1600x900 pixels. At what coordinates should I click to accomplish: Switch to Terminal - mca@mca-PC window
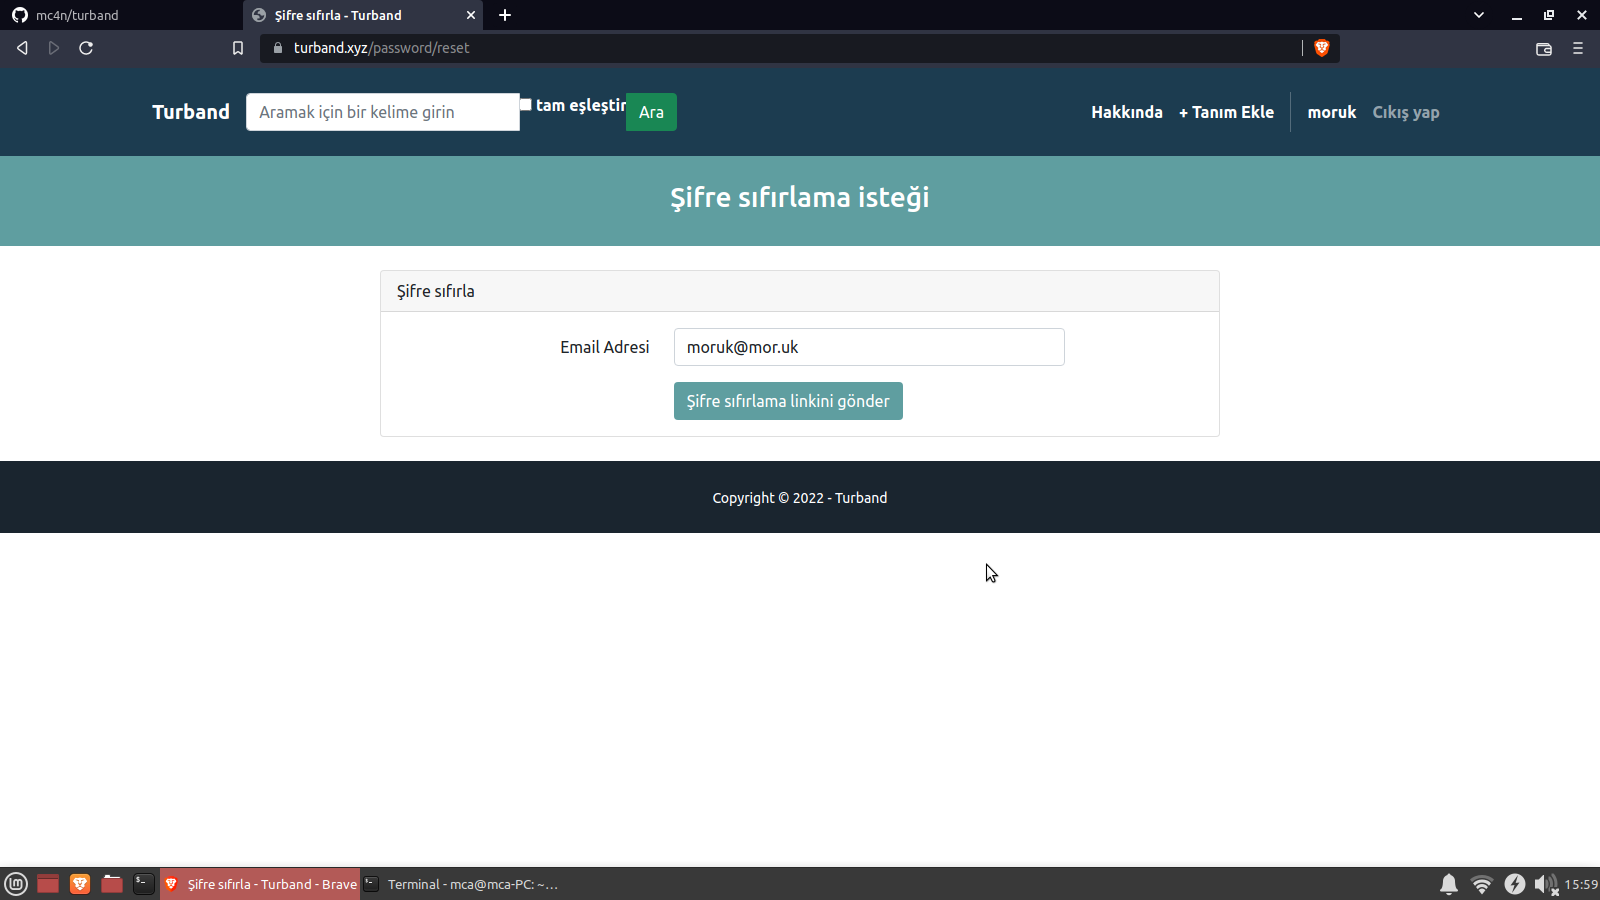(460, 884)
